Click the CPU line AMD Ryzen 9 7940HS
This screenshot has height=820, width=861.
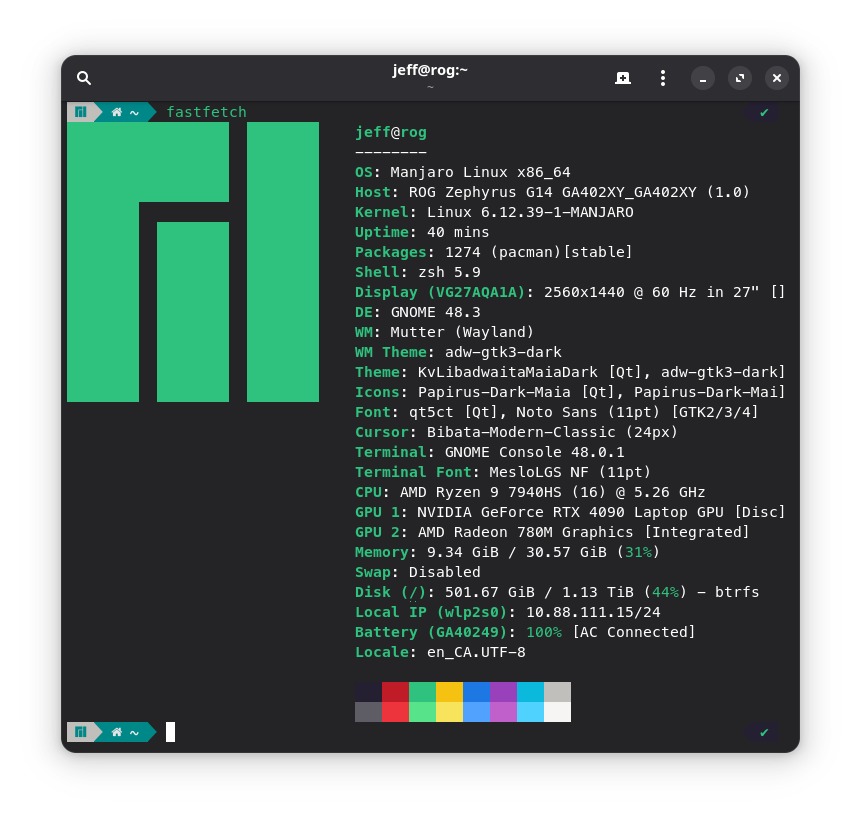point(530,492)
